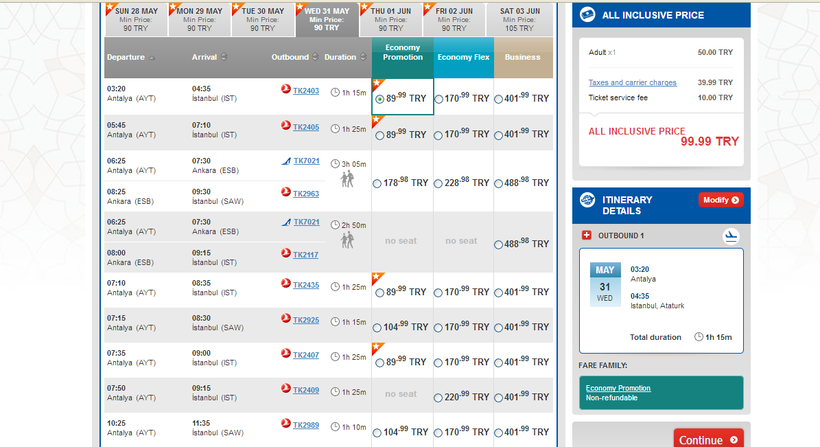Click the transfer passengers icon on the 2h 50m flight
This screenshot has height=447, width=820.
click(x=347, y=241)
